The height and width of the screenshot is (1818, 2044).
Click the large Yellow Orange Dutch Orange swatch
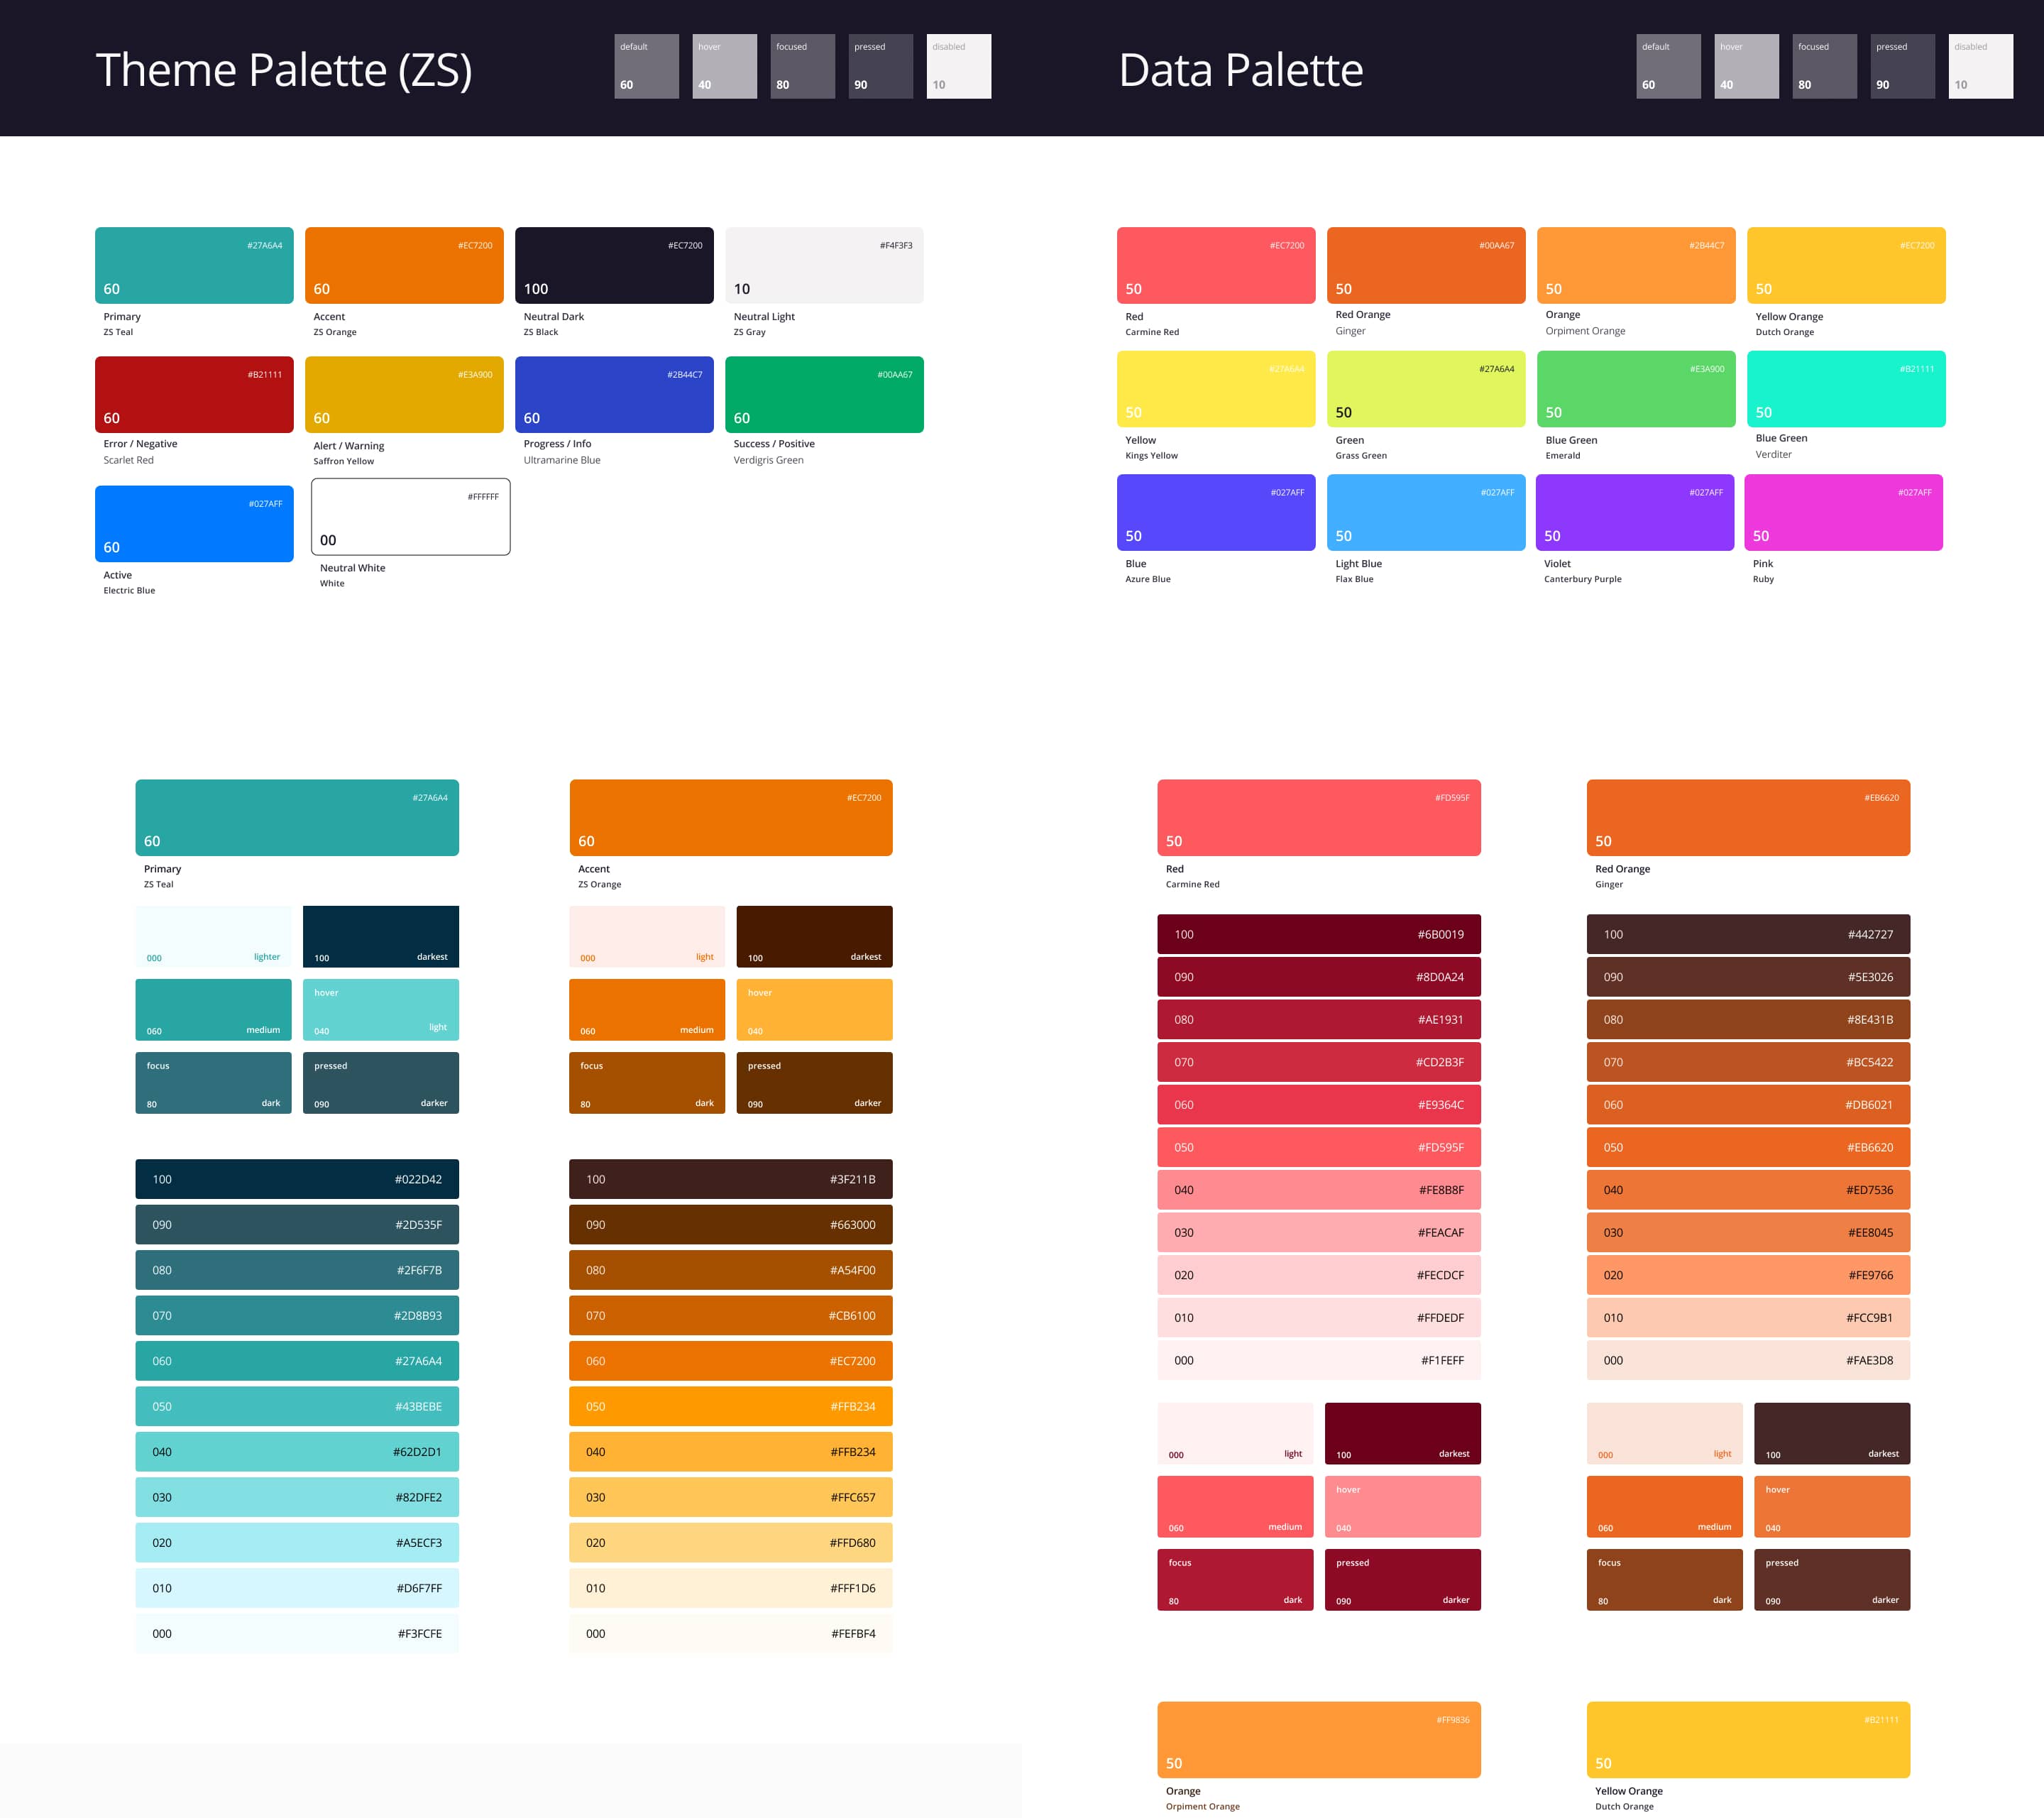pyautogui.click(x=1747, y=1739)
